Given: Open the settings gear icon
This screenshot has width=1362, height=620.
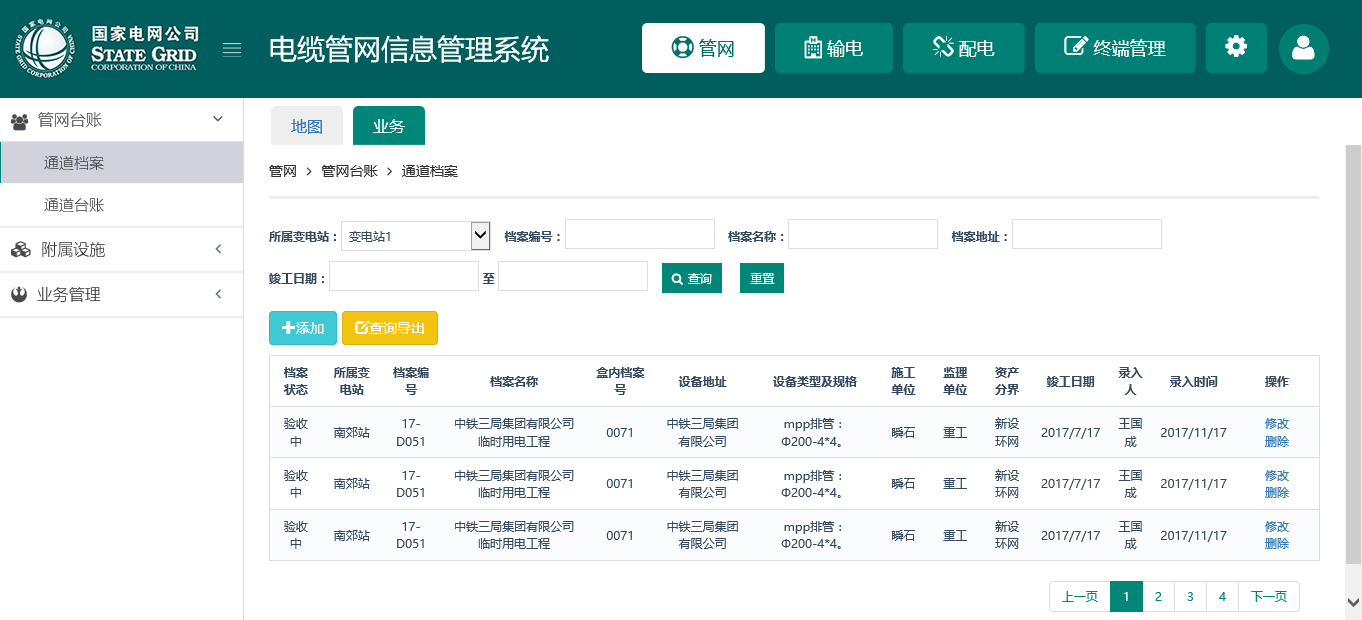Looking at the screenshot, I should tap(1236, 48).
